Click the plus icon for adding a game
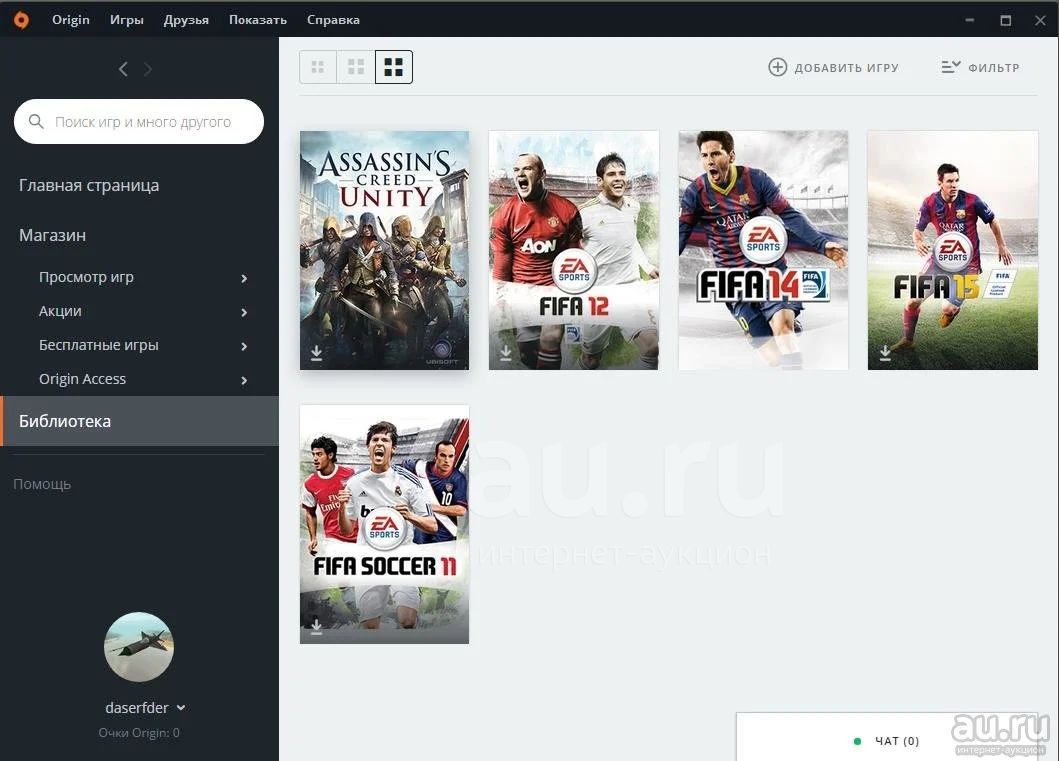The height and width of the screenshot is (761, 1059). coord(777,67)
